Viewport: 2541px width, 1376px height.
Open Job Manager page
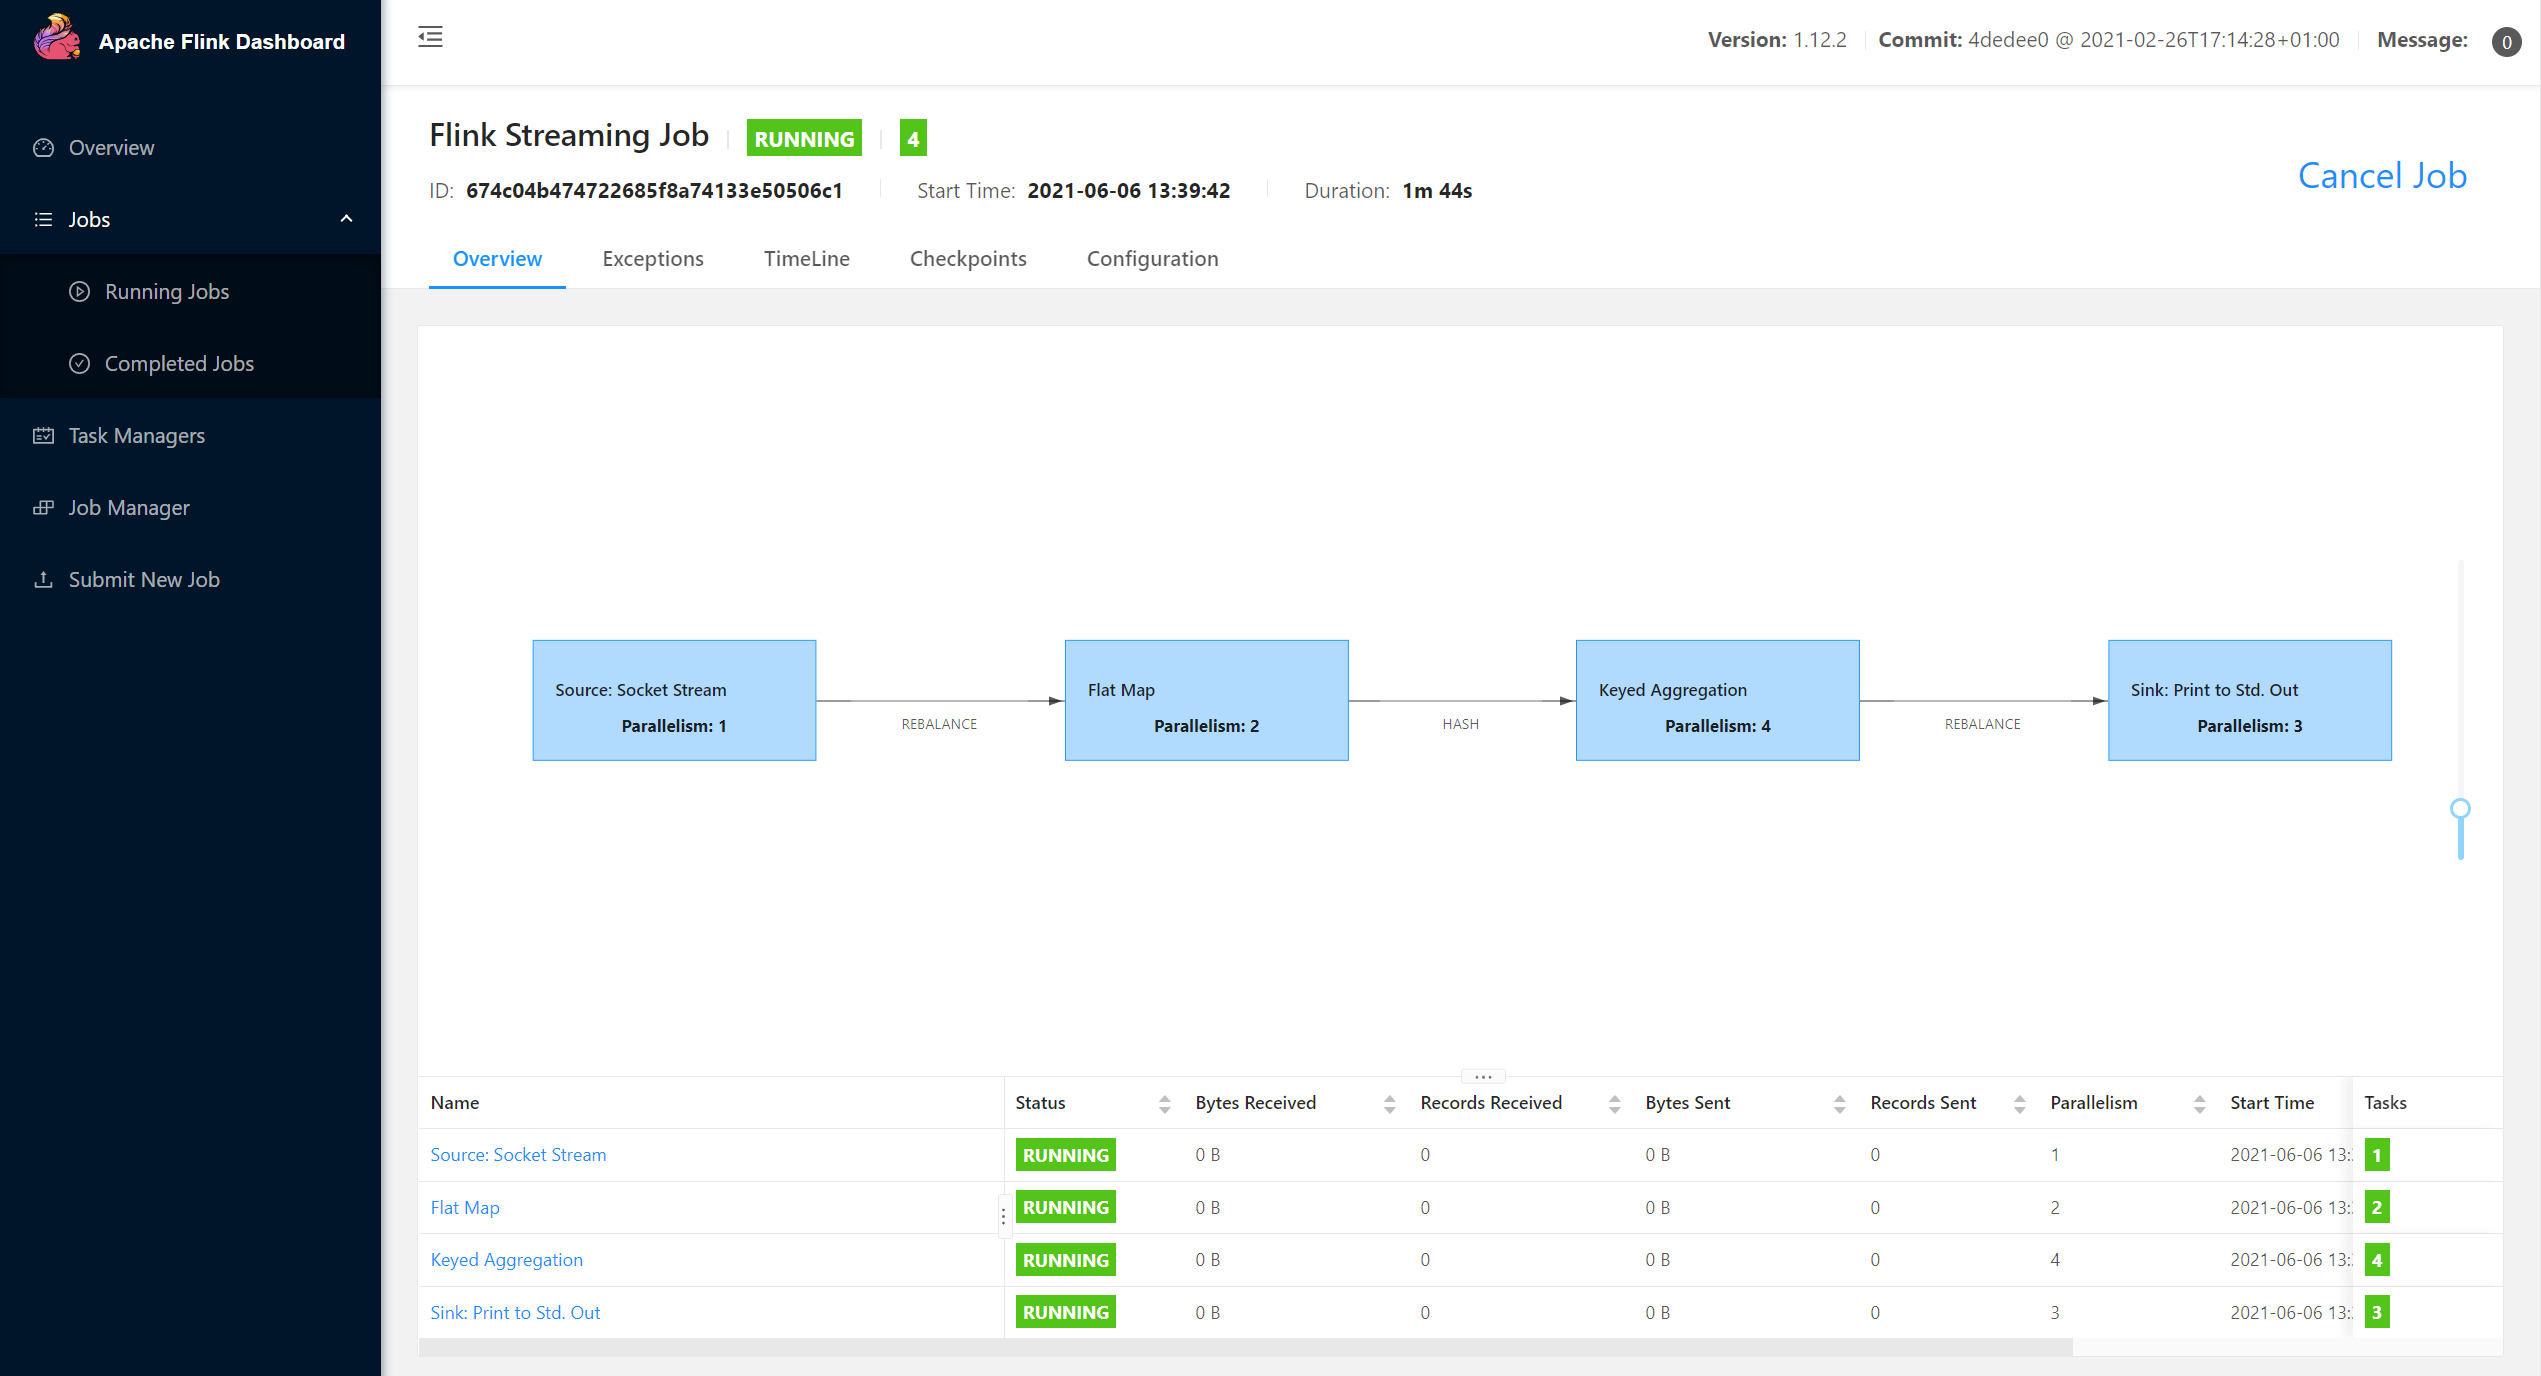pyautogui.click(x=128, y=508)
